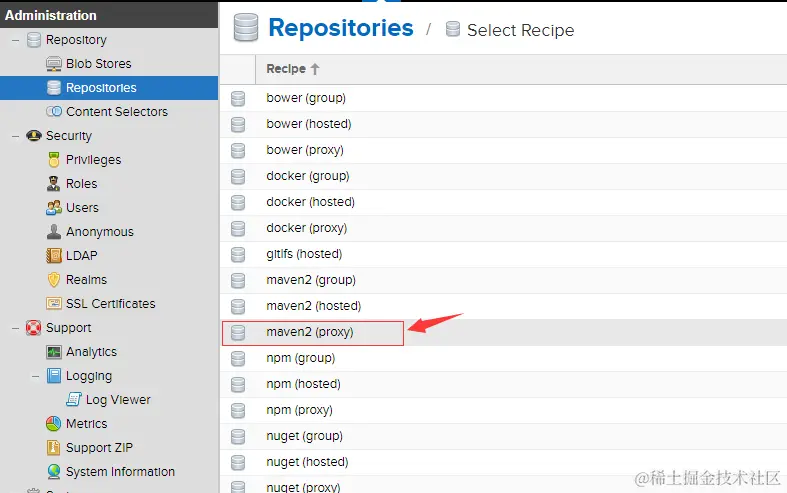Click the Support ZIP icon
Image resolution: width=787 pixels, height=493 pixels.
pyautogui.click(x=54, y=447)
